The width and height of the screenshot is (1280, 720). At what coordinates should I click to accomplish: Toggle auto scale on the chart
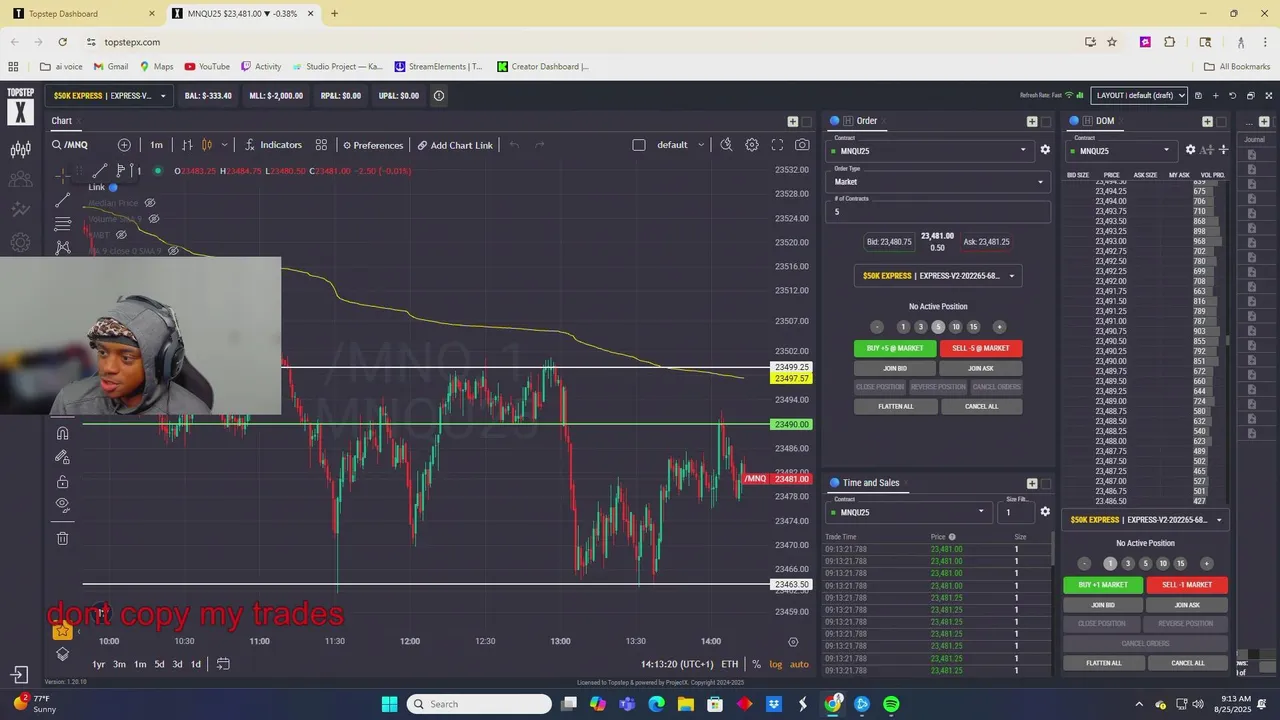tap(799, 664)
